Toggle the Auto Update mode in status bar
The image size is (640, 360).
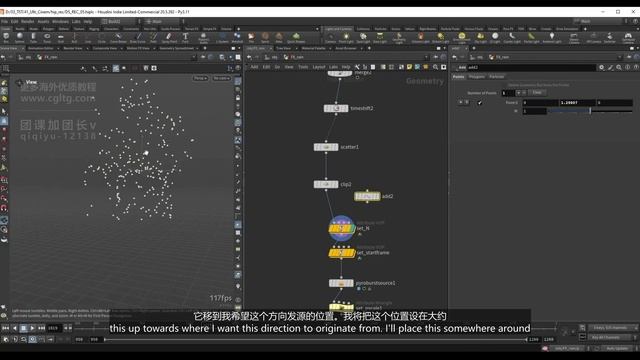617,349
